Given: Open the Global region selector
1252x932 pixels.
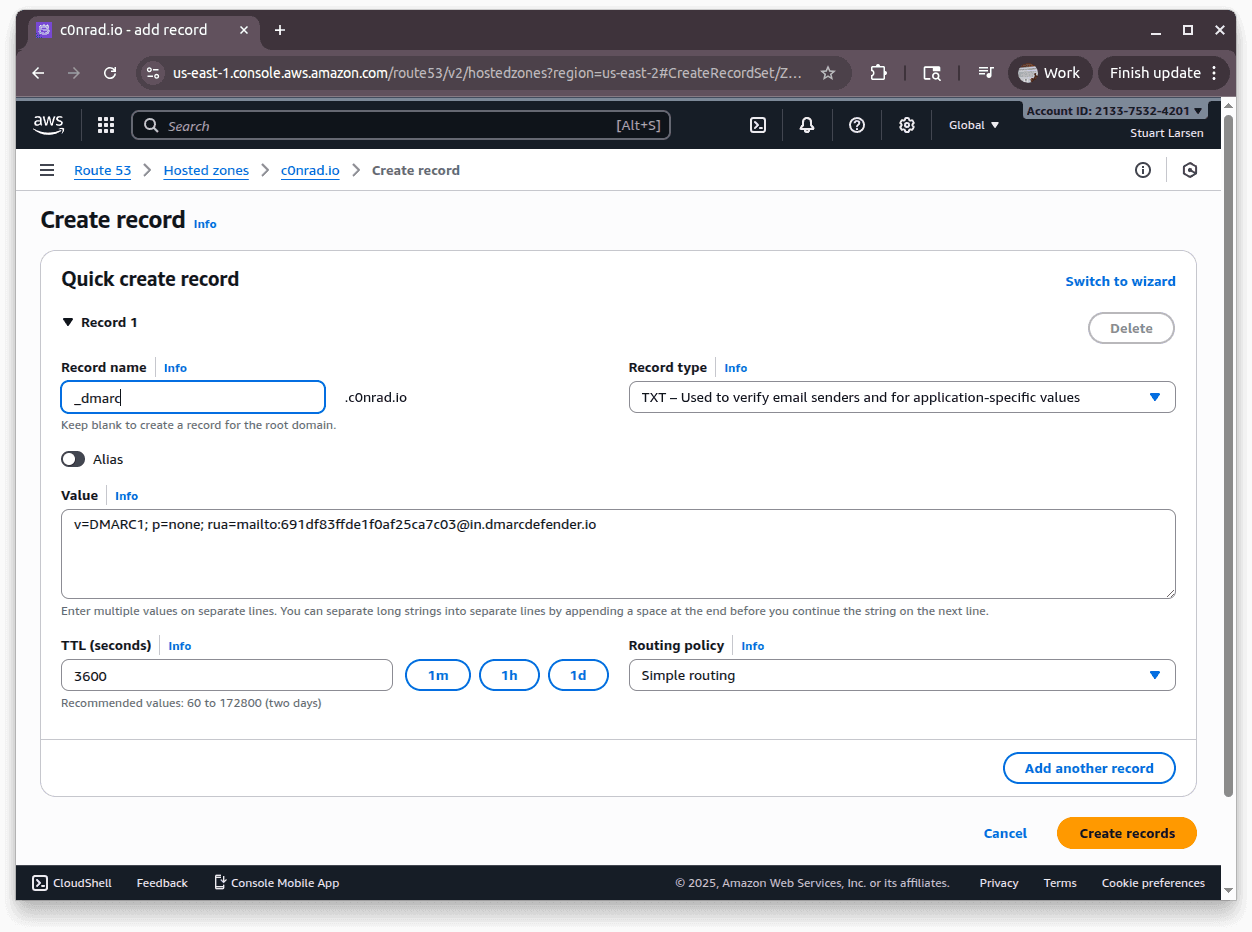Looking at the screenshot, I should (x=972, y=124).
